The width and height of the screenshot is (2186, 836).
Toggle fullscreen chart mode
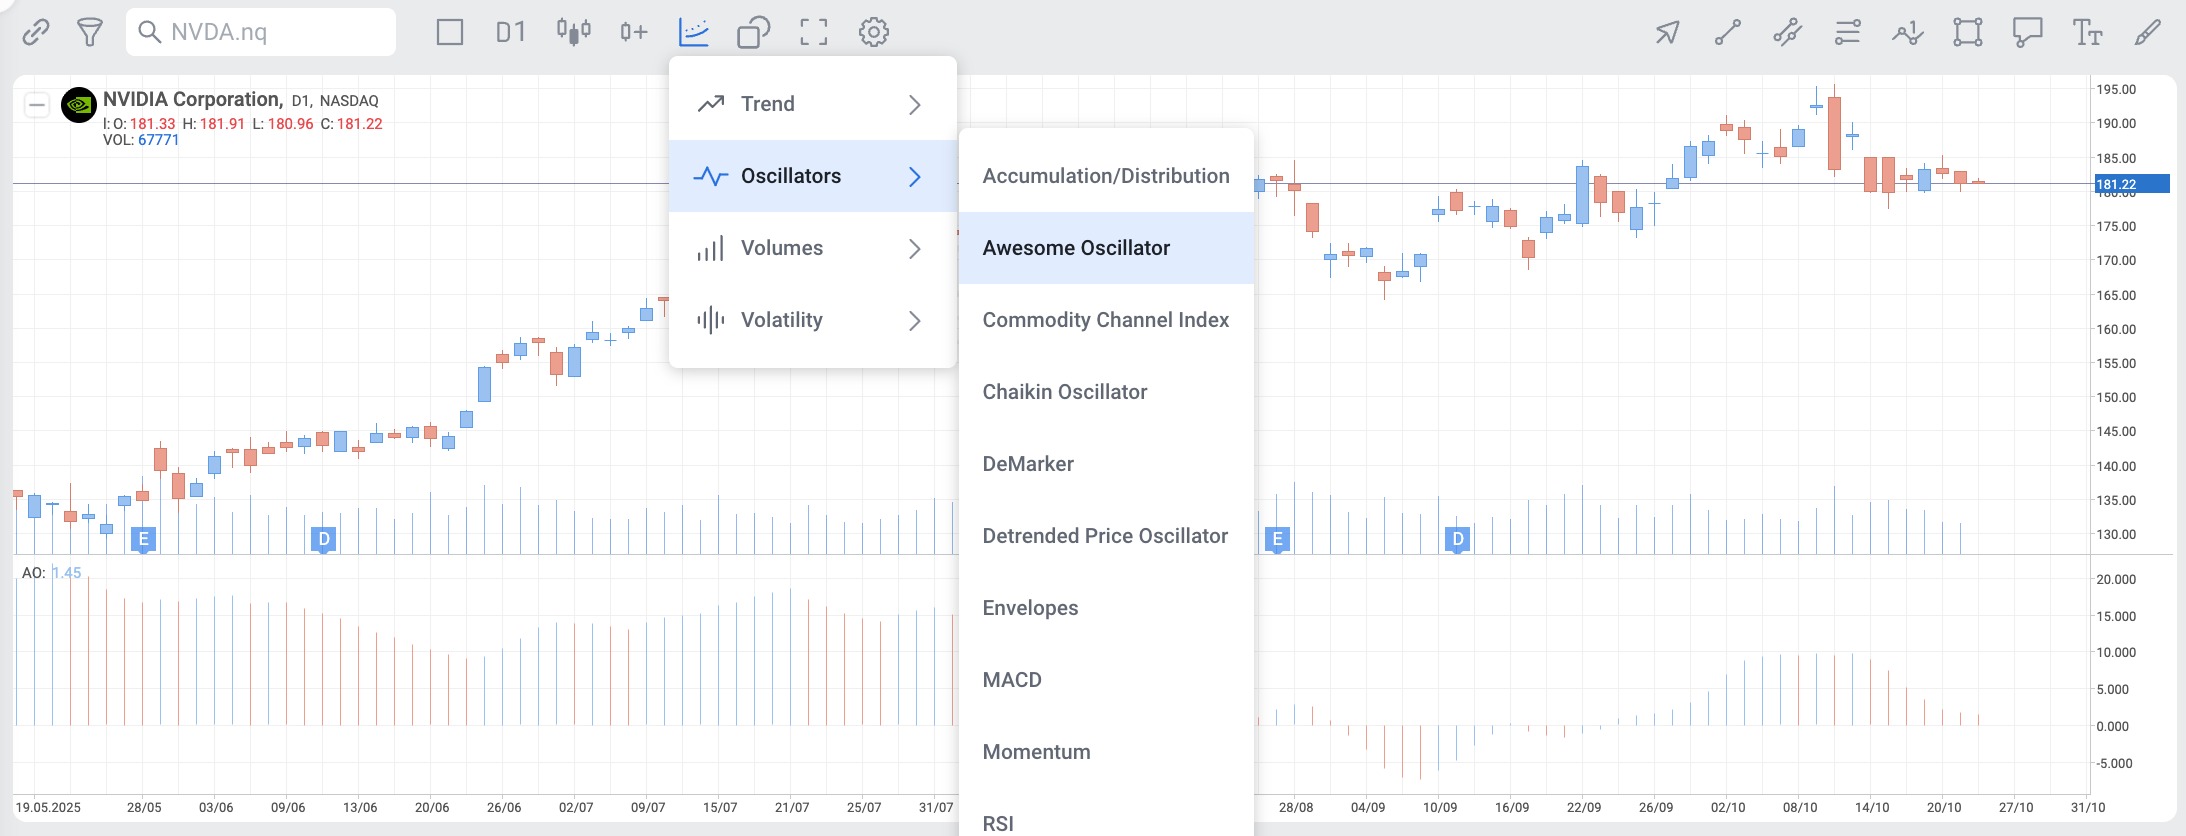[x=814, y=32]
